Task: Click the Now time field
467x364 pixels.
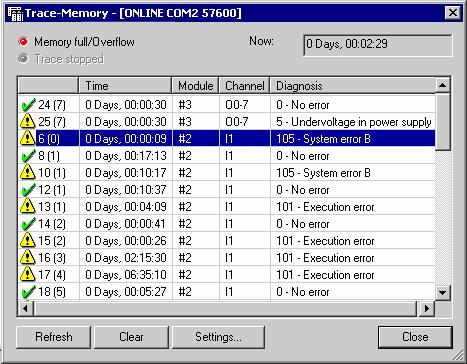Action: [378, 45]
